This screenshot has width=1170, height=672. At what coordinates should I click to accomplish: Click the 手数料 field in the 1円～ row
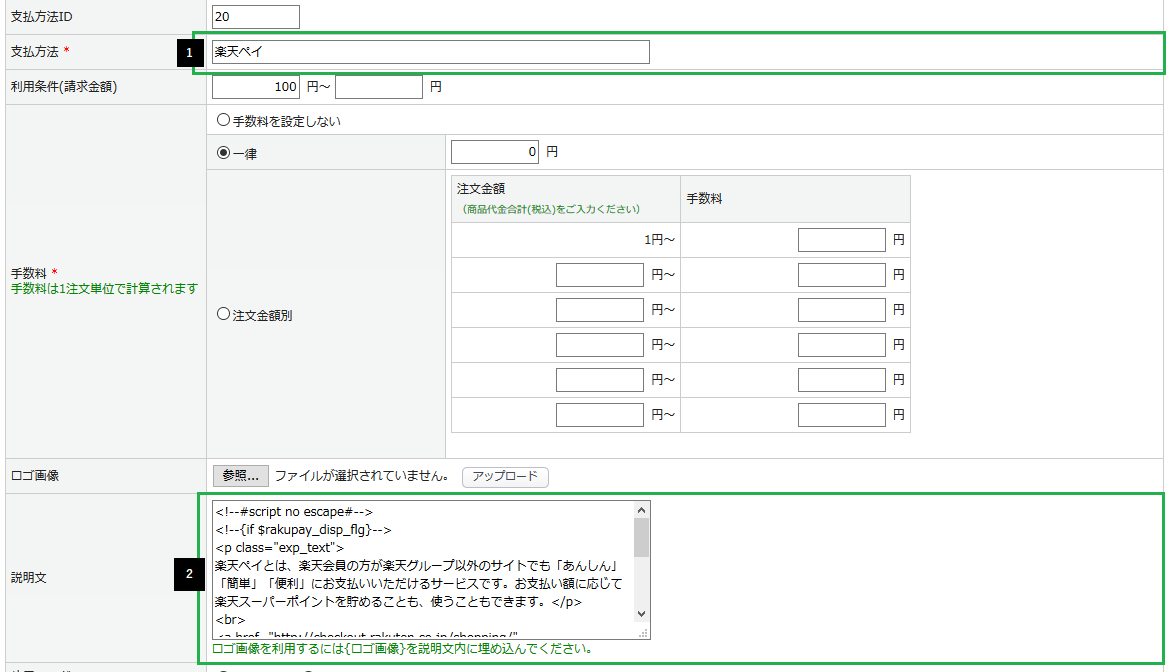click(x=841, y=240)
